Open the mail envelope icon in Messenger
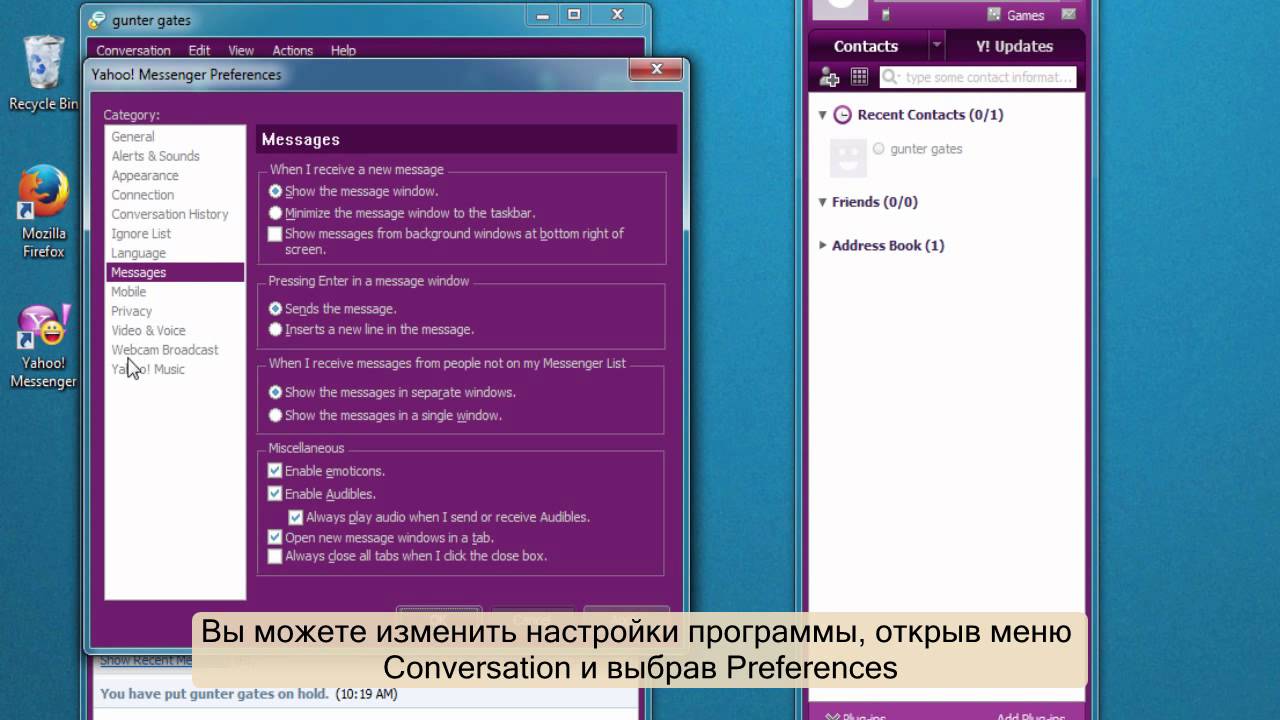This screenshot has height=720, width=1280. [1069, 15]
